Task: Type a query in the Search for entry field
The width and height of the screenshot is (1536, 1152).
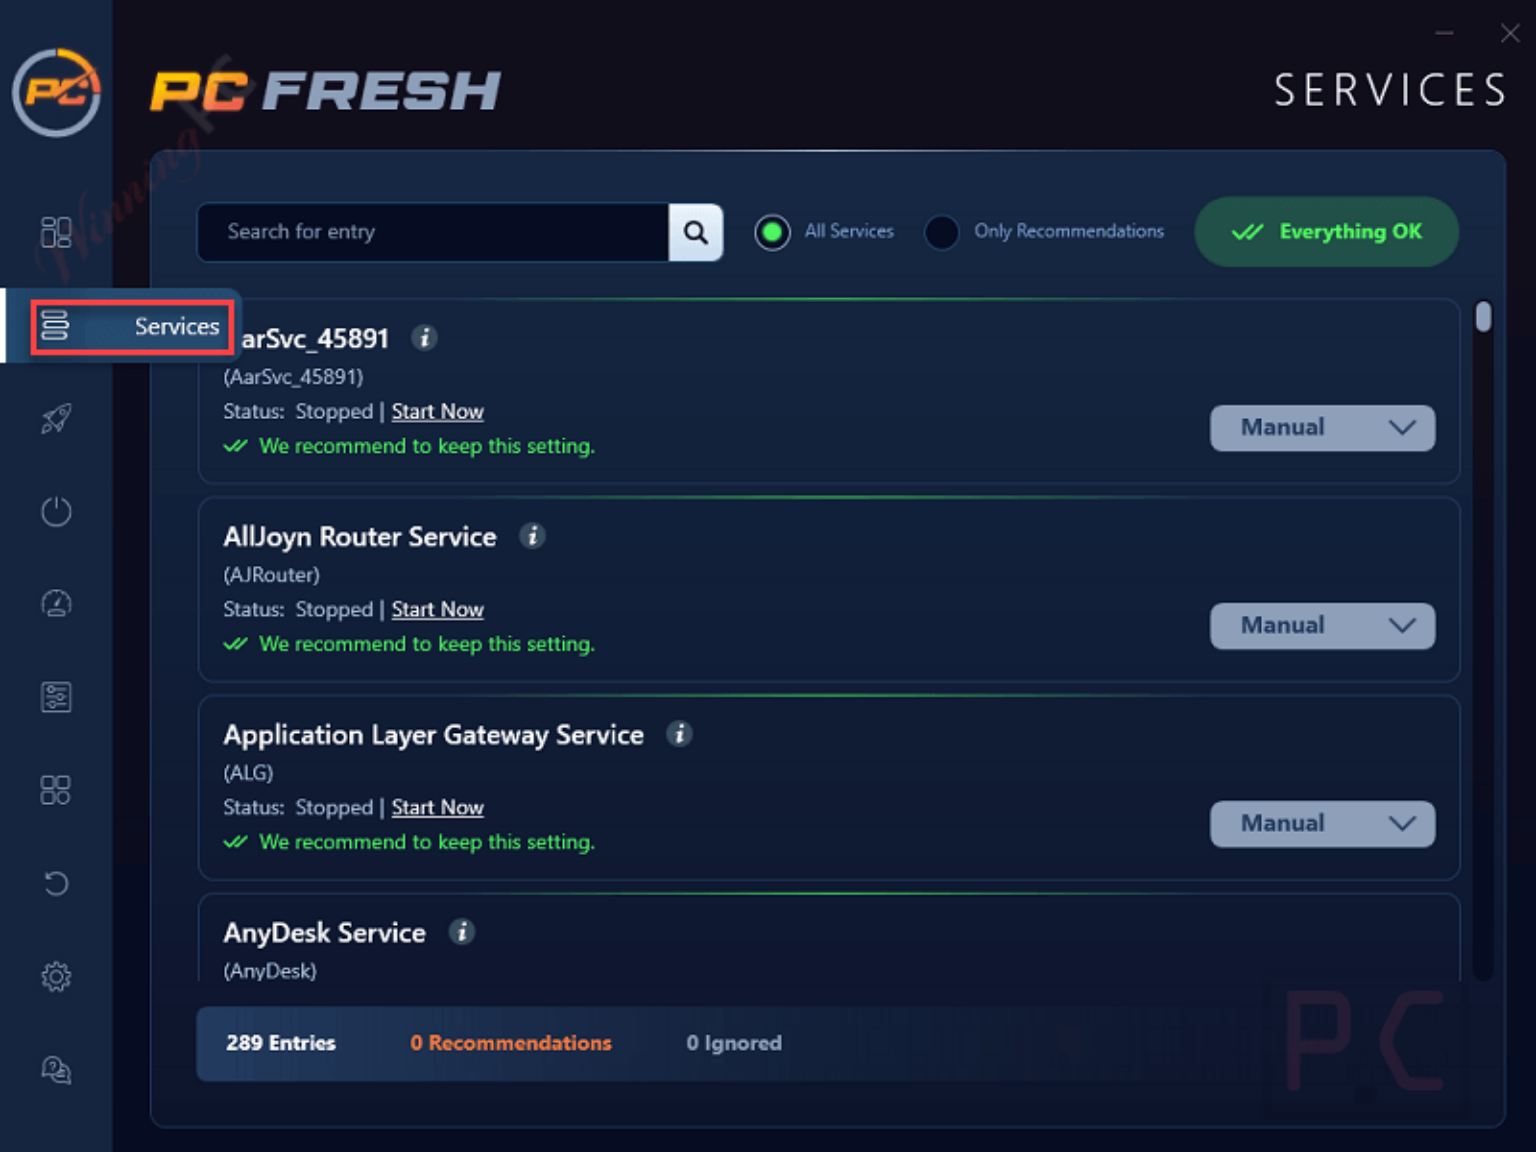Action: (430, 232)
